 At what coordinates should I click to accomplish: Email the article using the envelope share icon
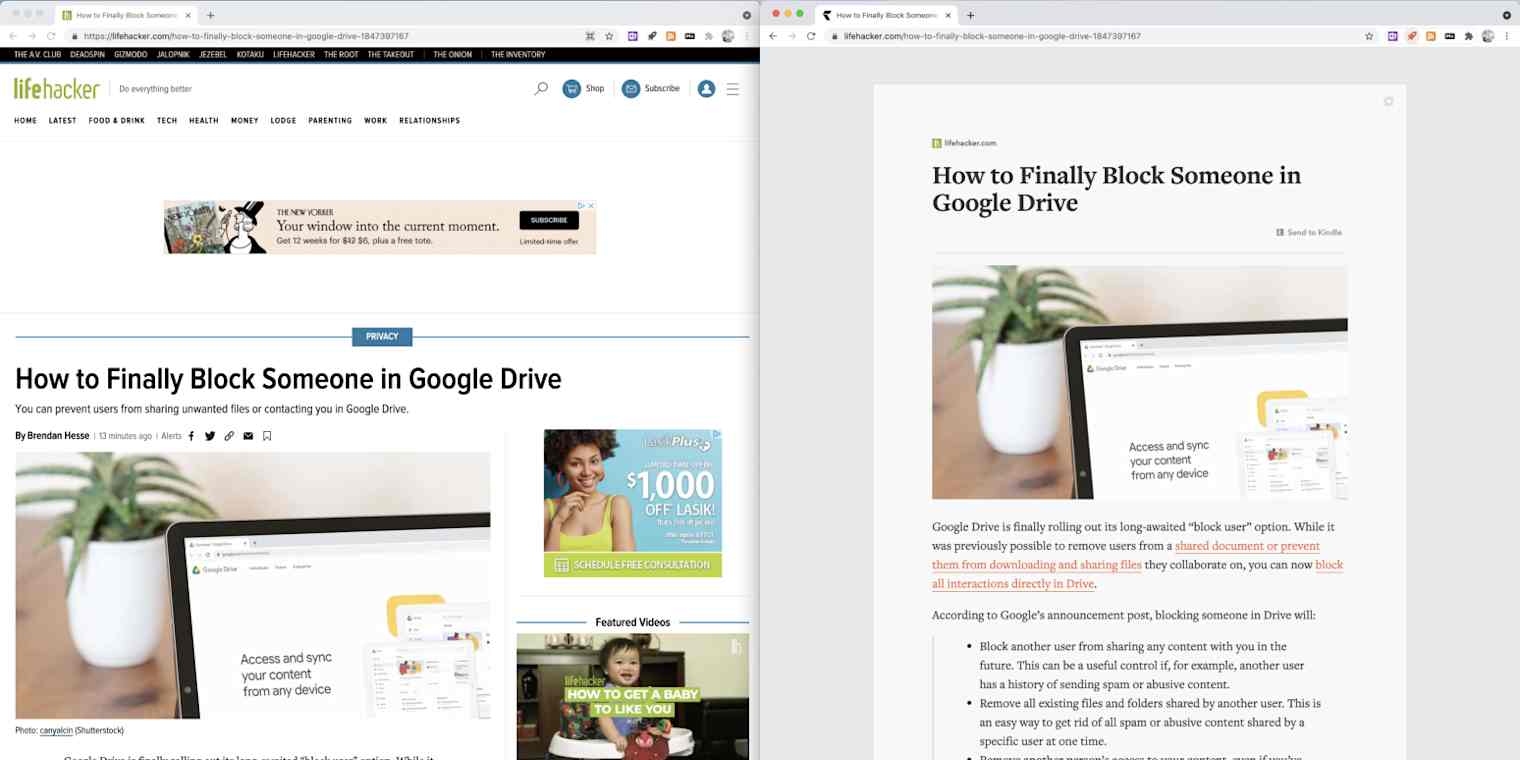(248, 435)
